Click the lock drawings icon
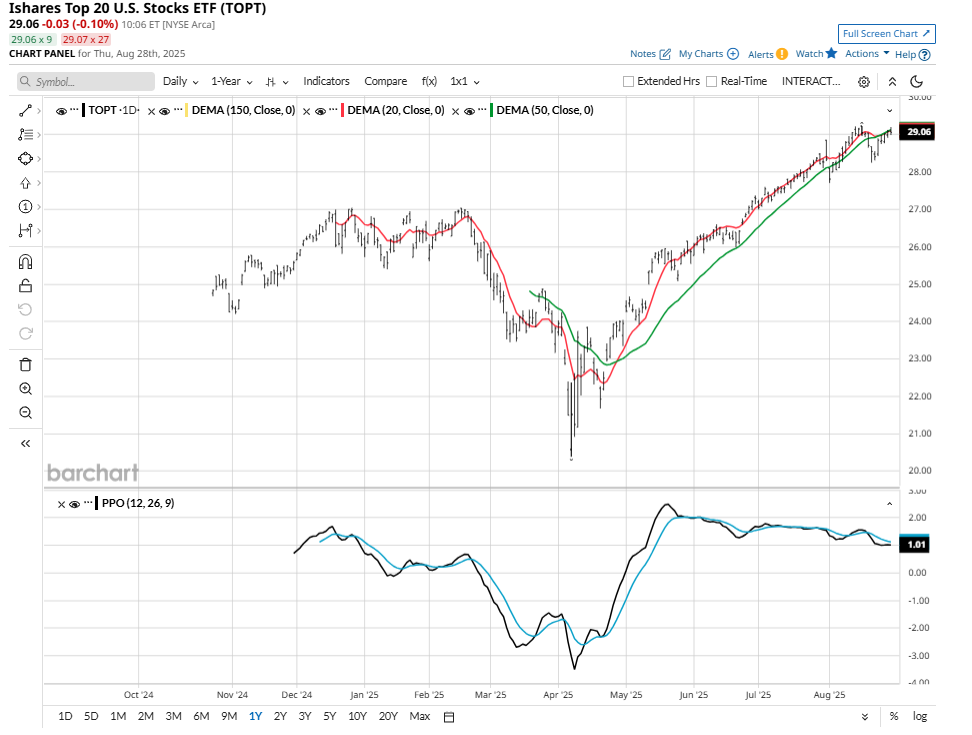 25,286
